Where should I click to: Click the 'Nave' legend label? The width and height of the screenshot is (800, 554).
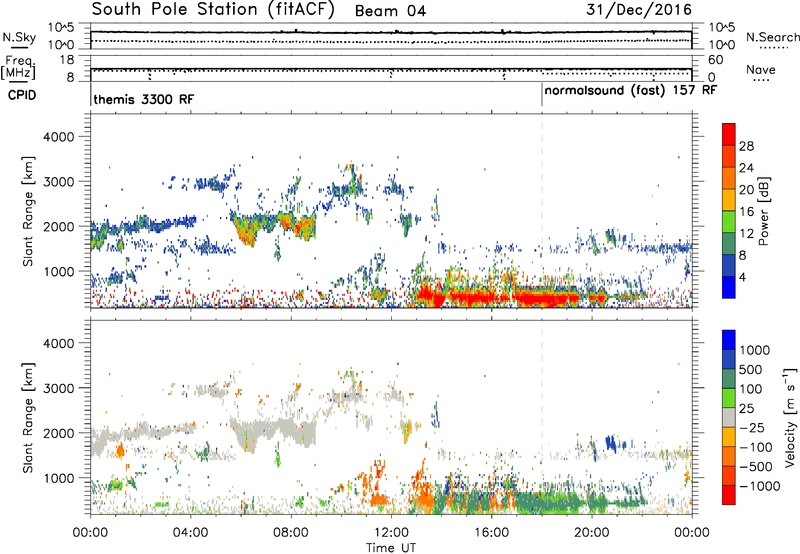(x=761, y=70)
